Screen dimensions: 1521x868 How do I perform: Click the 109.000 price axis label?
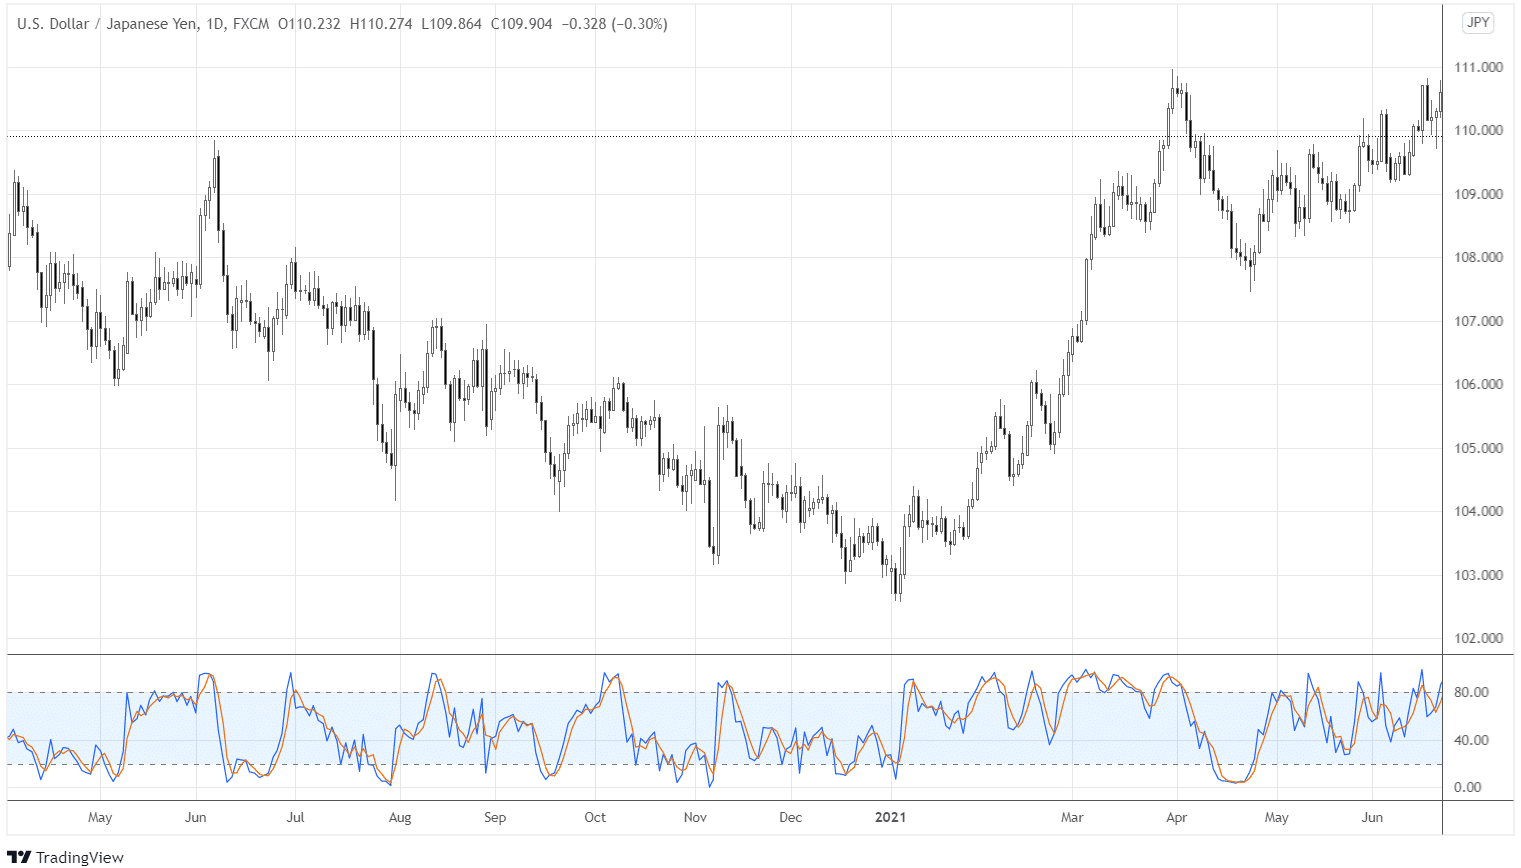coord(1478,194)
